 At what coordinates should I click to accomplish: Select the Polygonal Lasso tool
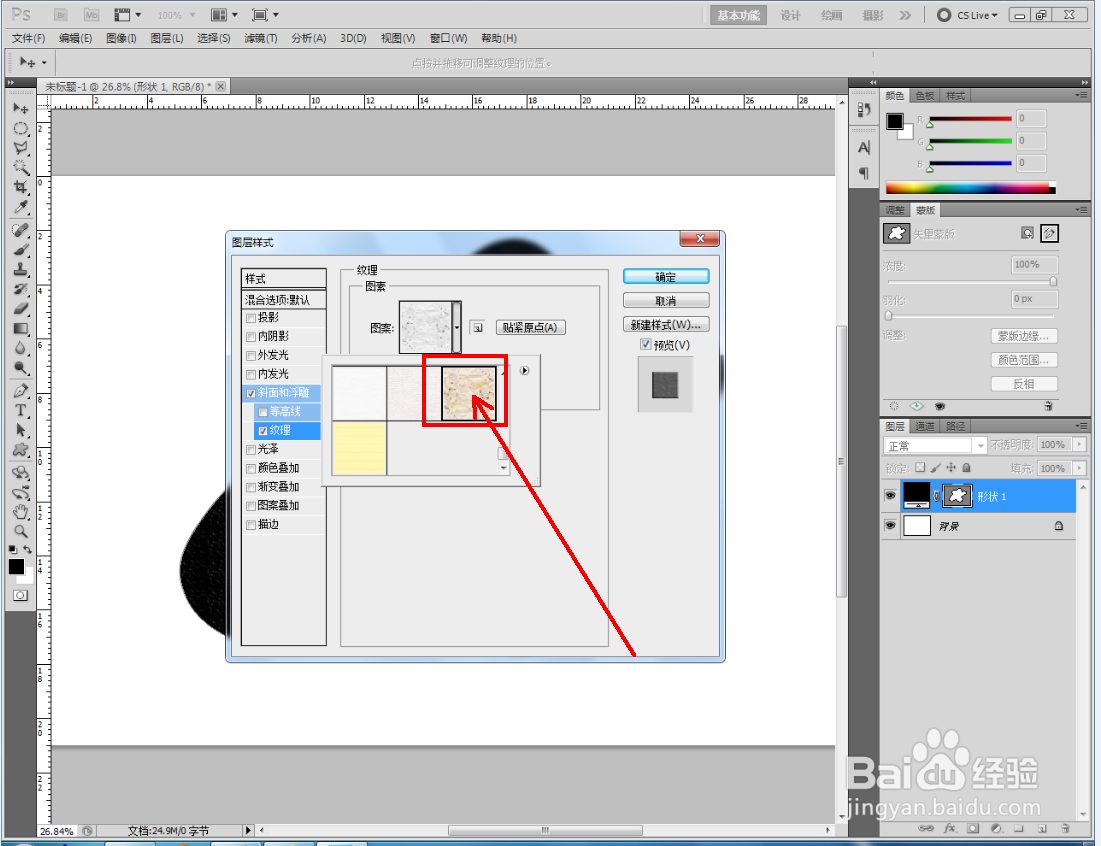point(20,148)
